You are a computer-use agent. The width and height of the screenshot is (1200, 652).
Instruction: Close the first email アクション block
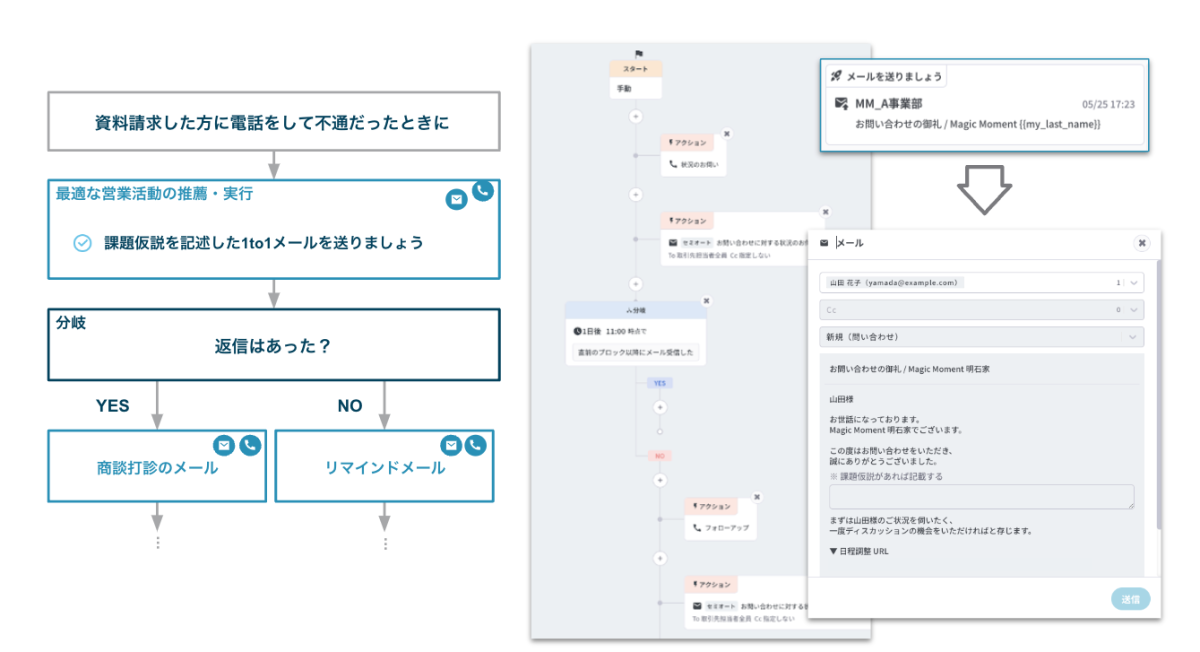[x=825, y=211]
